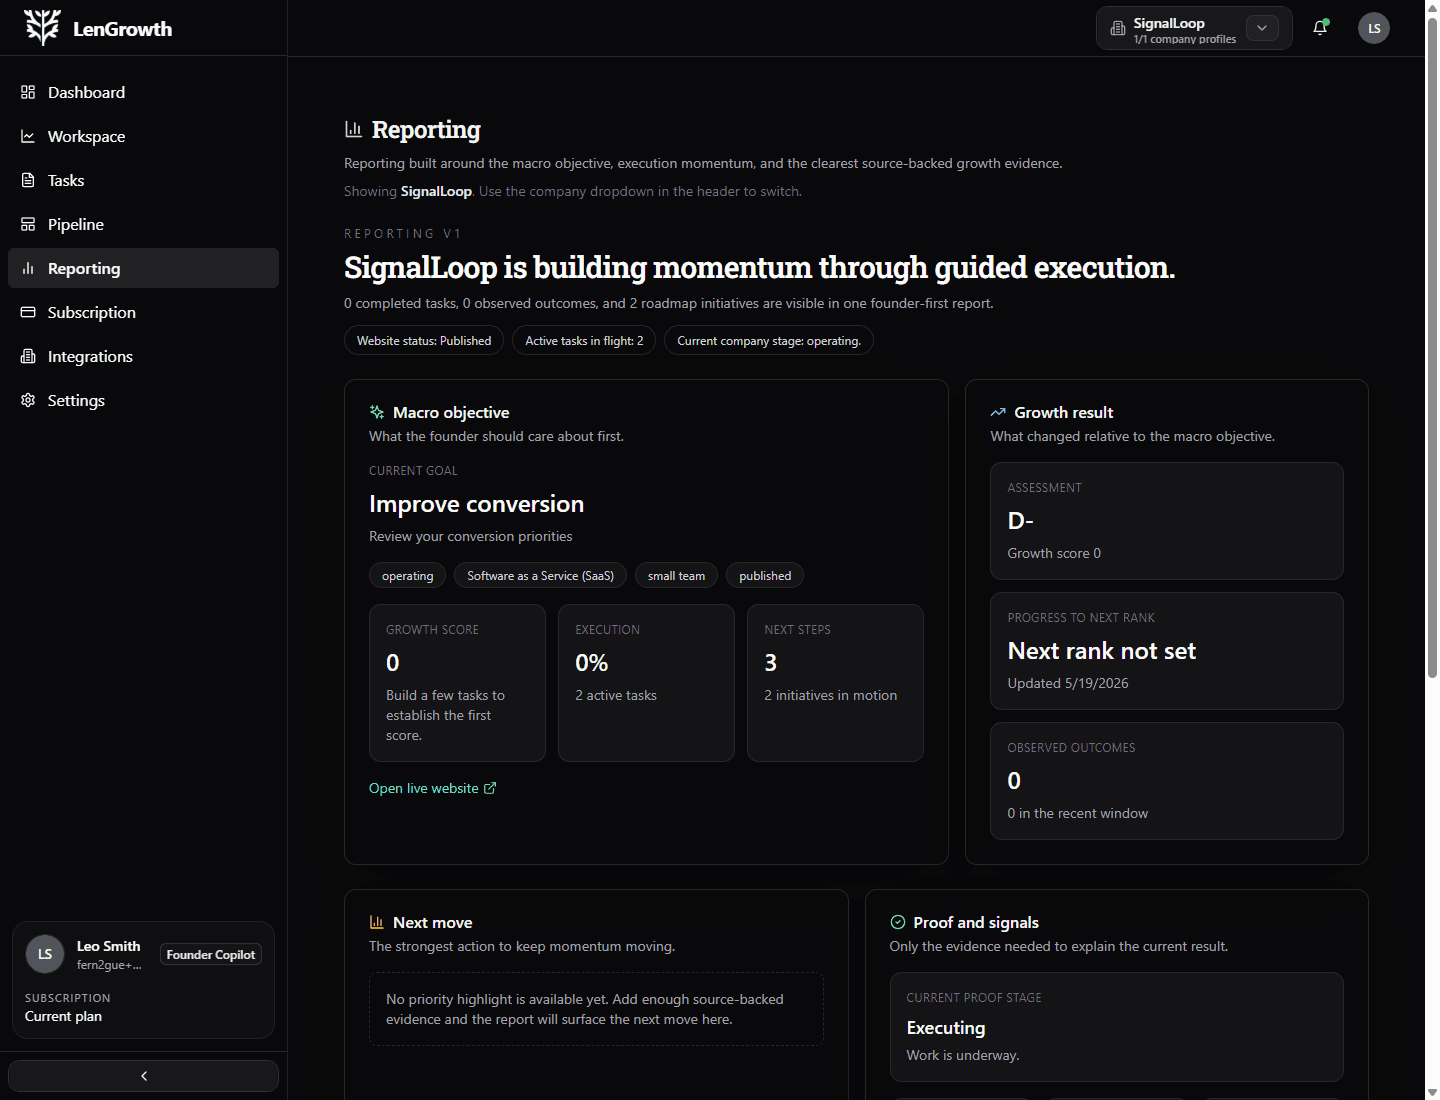The height and width of the screenshot is (1100, 1440).
Task: Click the Execution 0% card
Action: click(x=646, y=683)
